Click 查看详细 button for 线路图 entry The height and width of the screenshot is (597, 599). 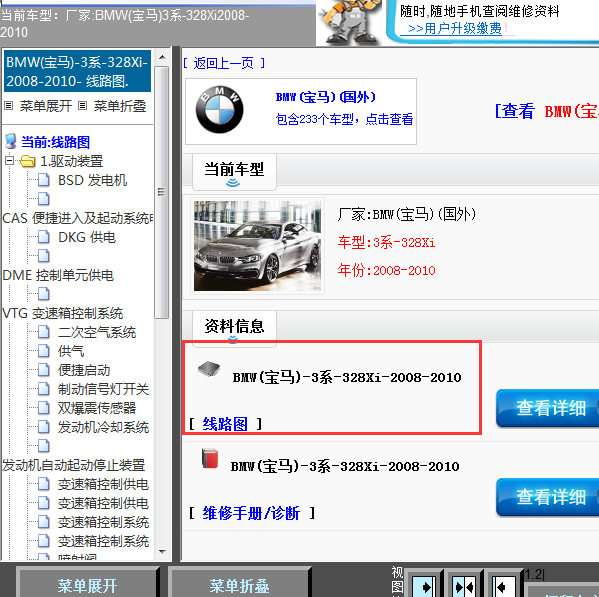pos(548,408)
